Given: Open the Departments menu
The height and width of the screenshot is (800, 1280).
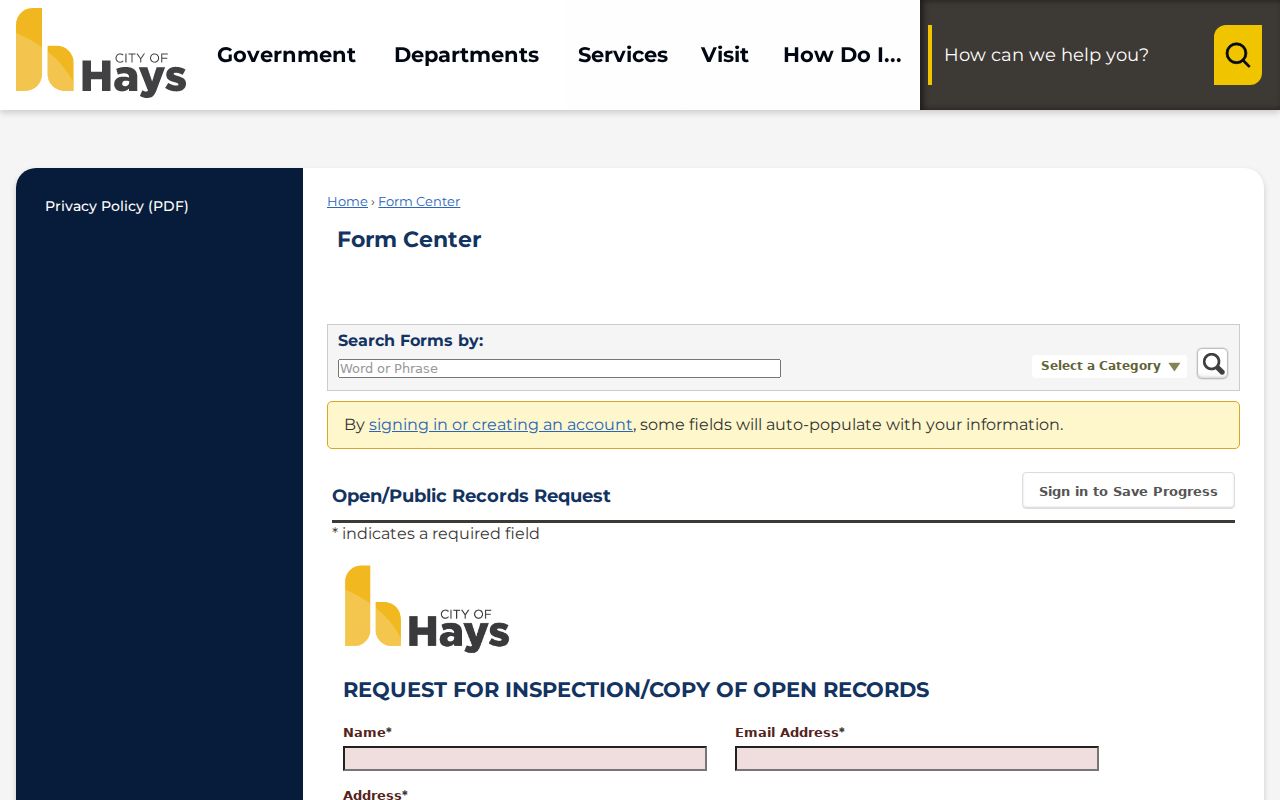Looking at the screenshot, I should click(x=466, y=55).
